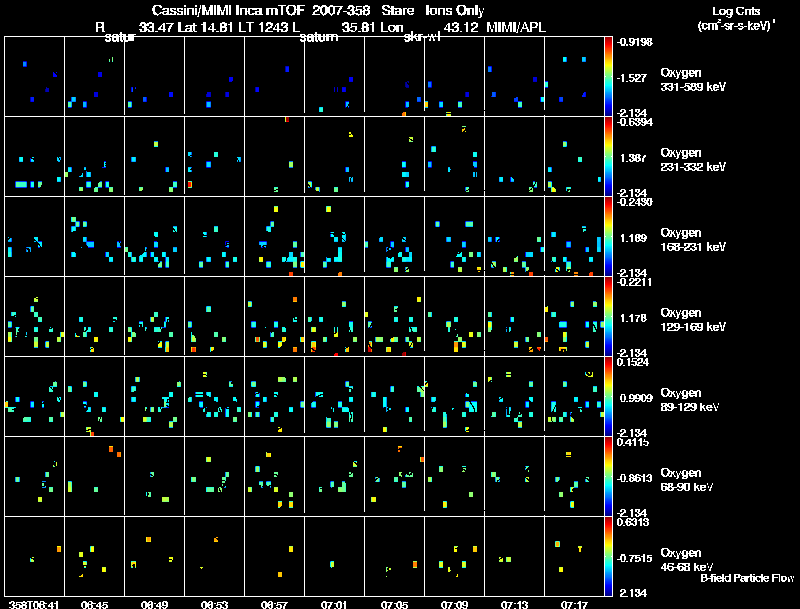Click the '1.189' color scale value
Screen dimensions: 800x609
click(x=633, y=238)
